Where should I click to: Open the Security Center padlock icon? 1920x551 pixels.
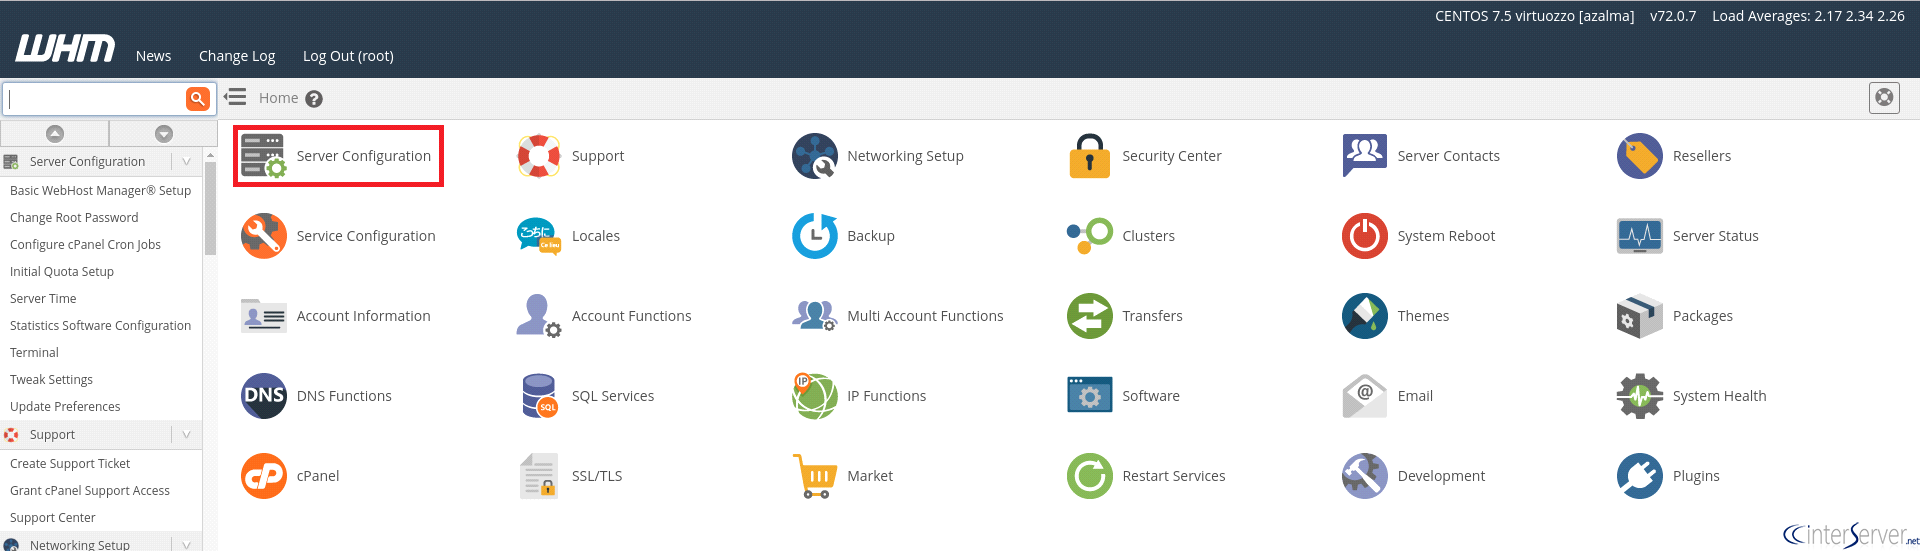coord(1090,156)
